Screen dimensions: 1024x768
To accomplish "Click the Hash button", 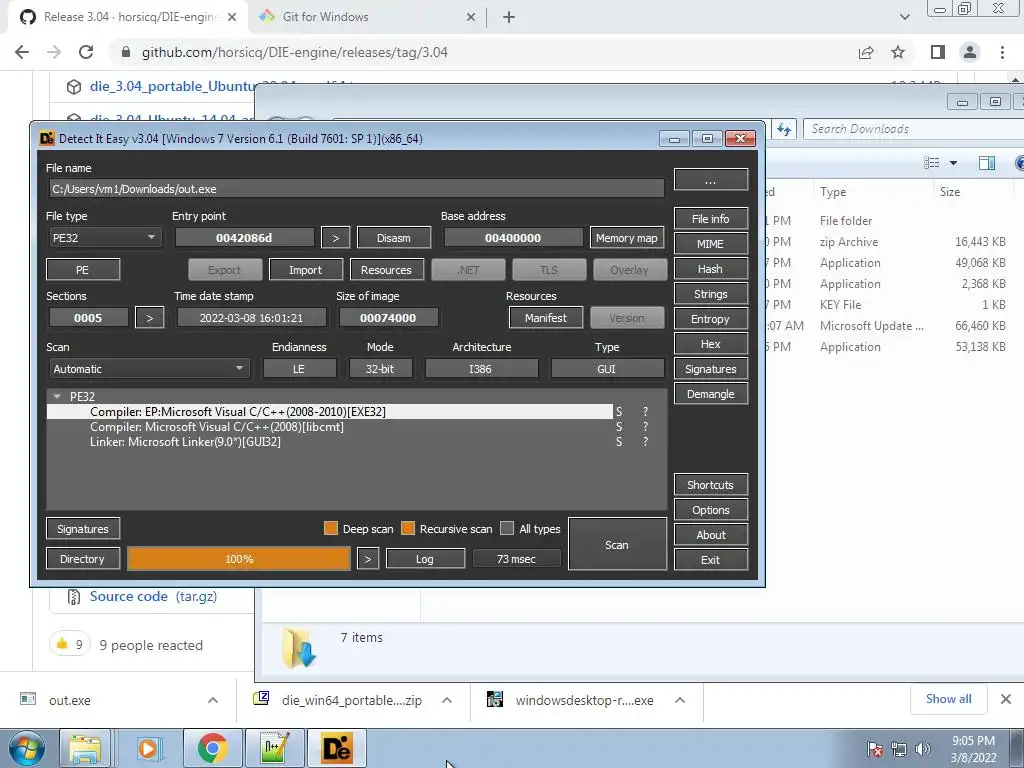I will click(x=711, y=269).
